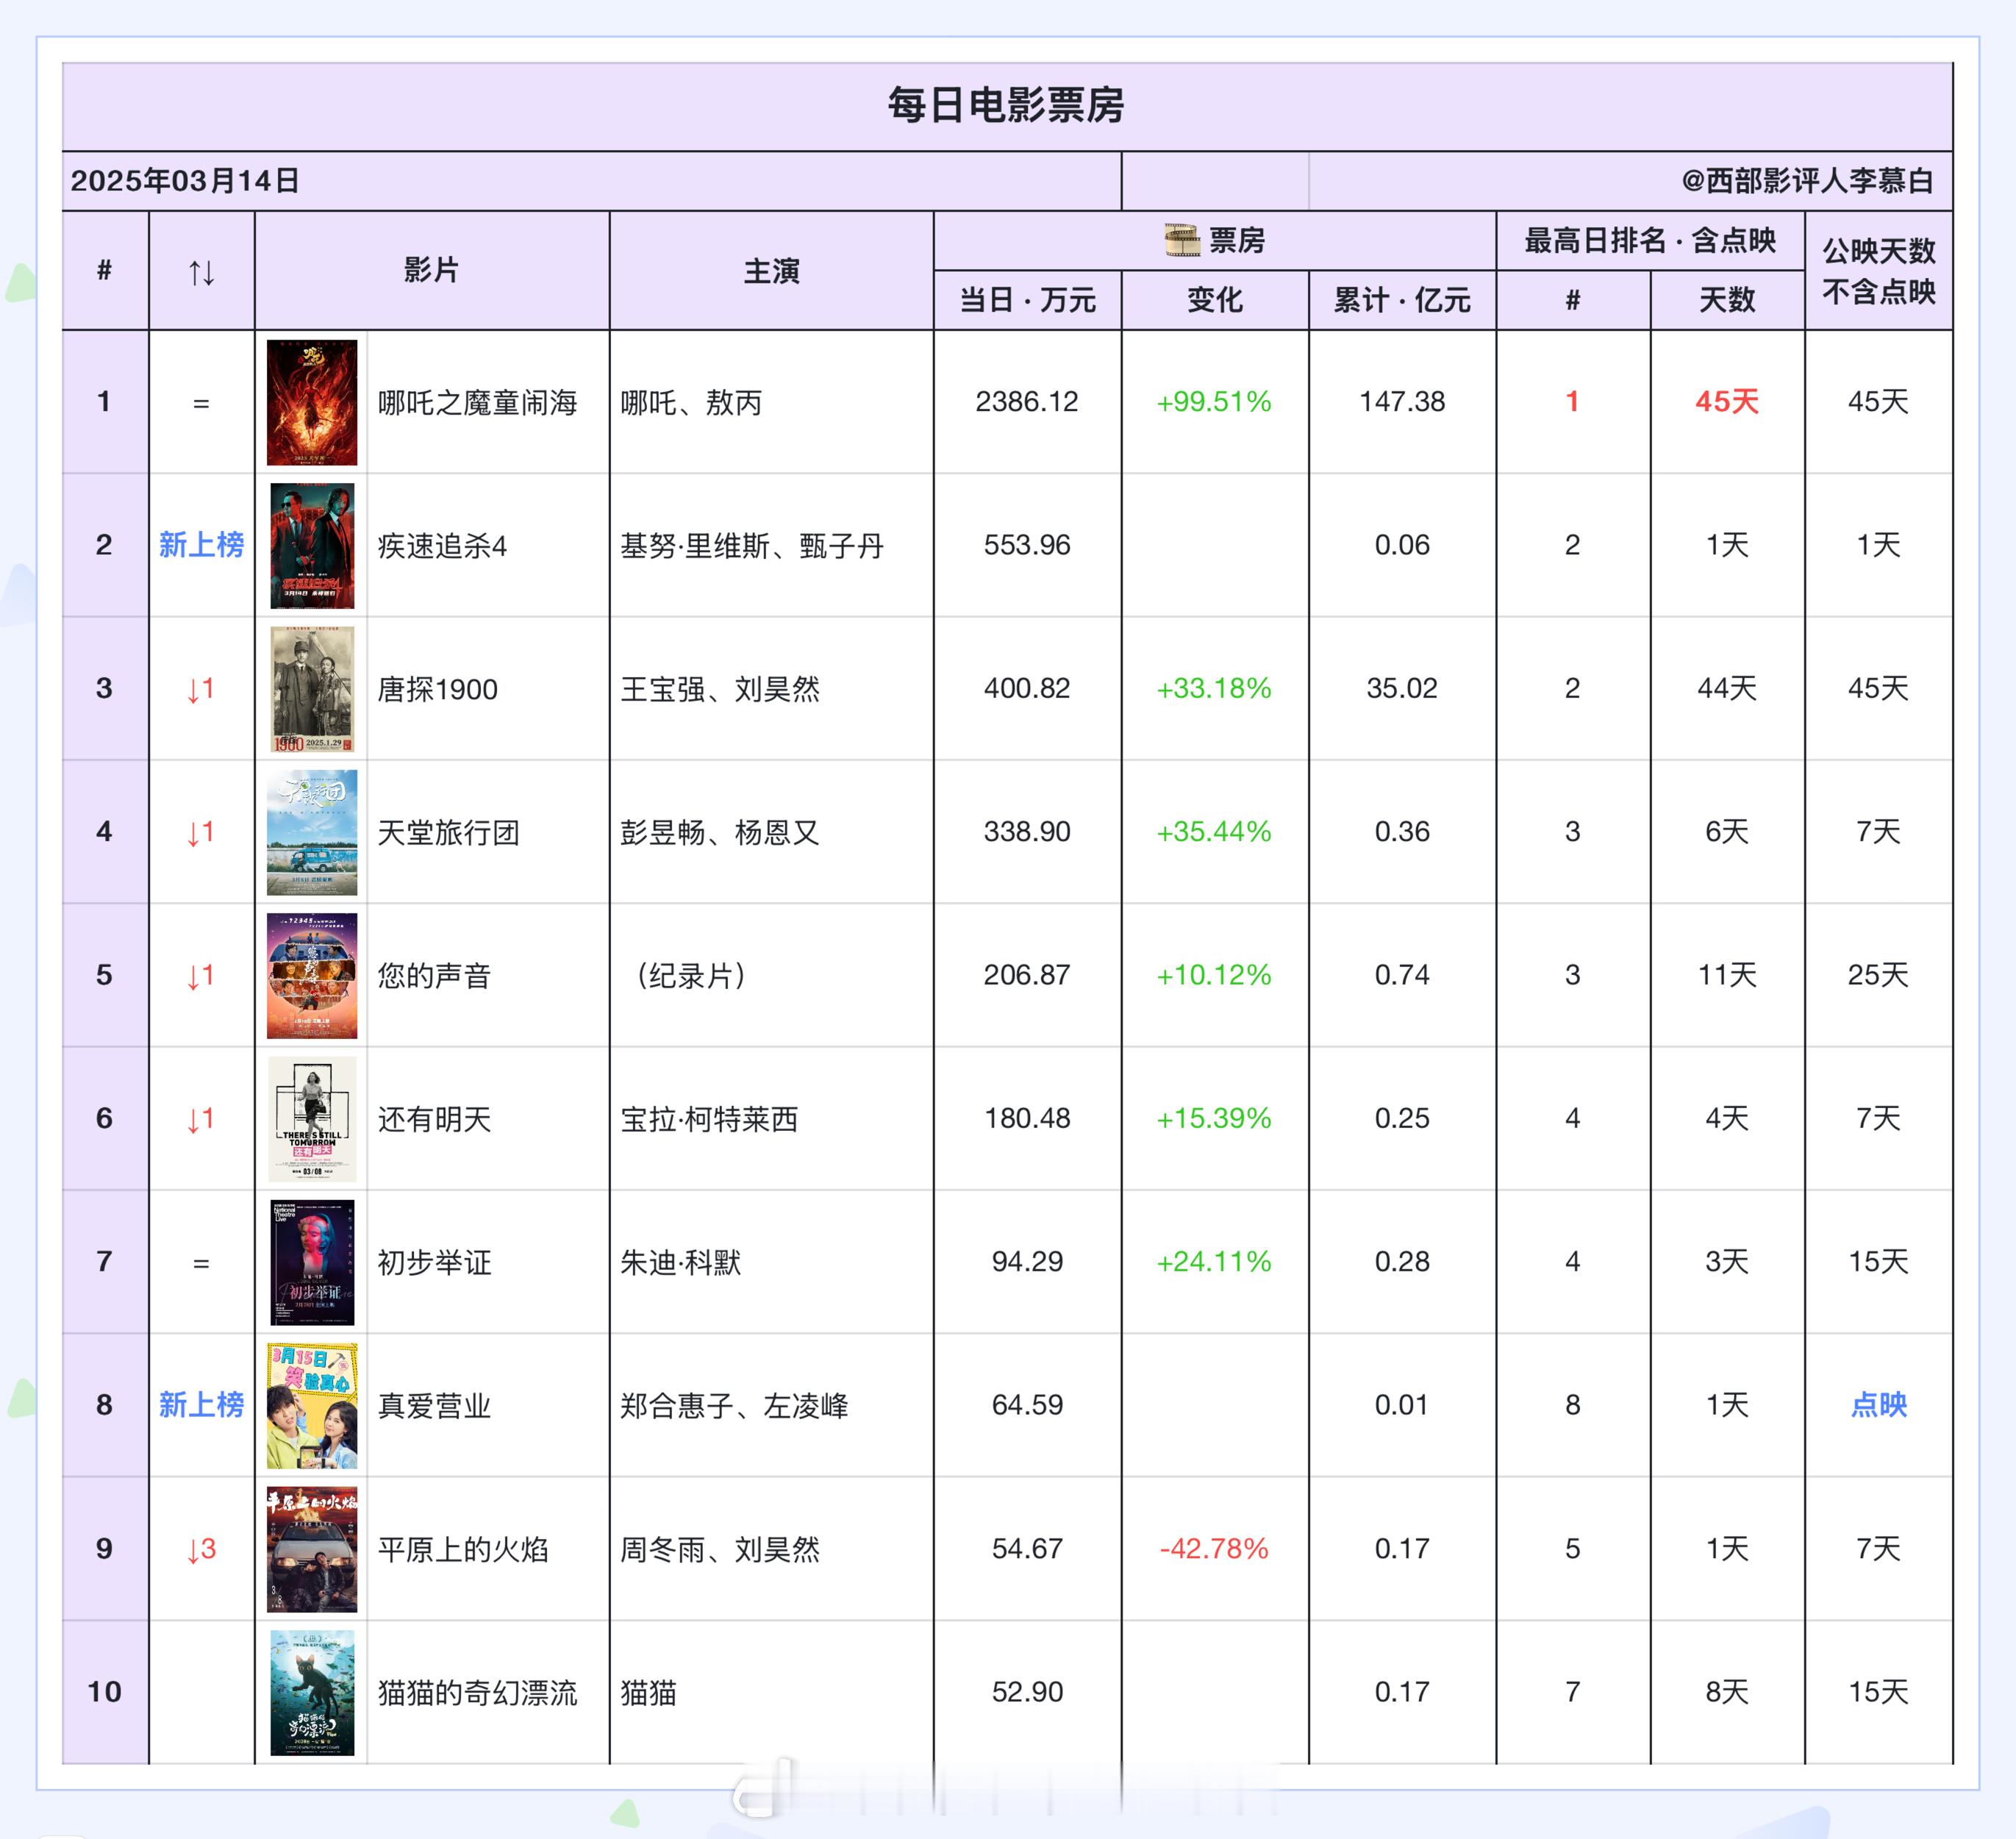Click the 每日电影票房 title
2016x1839 pixels.
[1006, 105]
